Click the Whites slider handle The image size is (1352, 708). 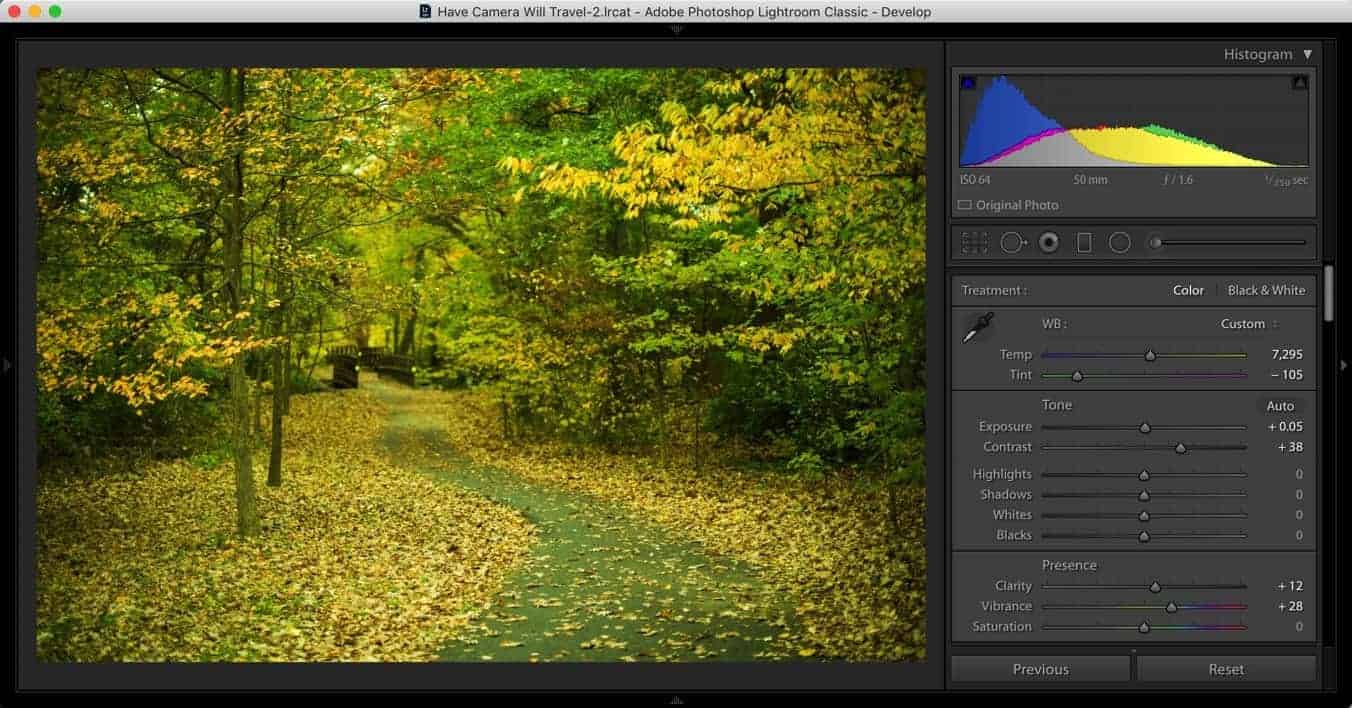click(x=1144, y=516)
